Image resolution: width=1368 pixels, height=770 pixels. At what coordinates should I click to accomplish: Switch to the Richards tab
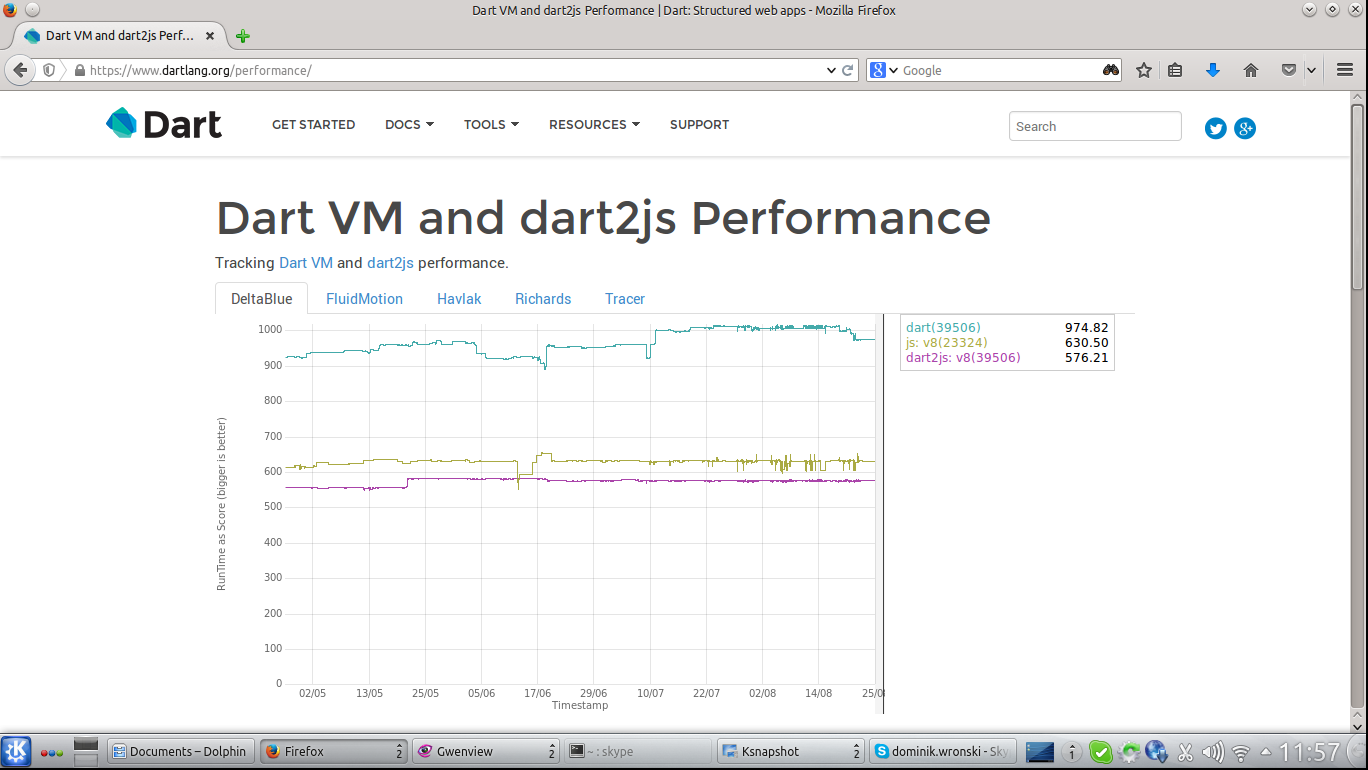click(x=543, y=299)
